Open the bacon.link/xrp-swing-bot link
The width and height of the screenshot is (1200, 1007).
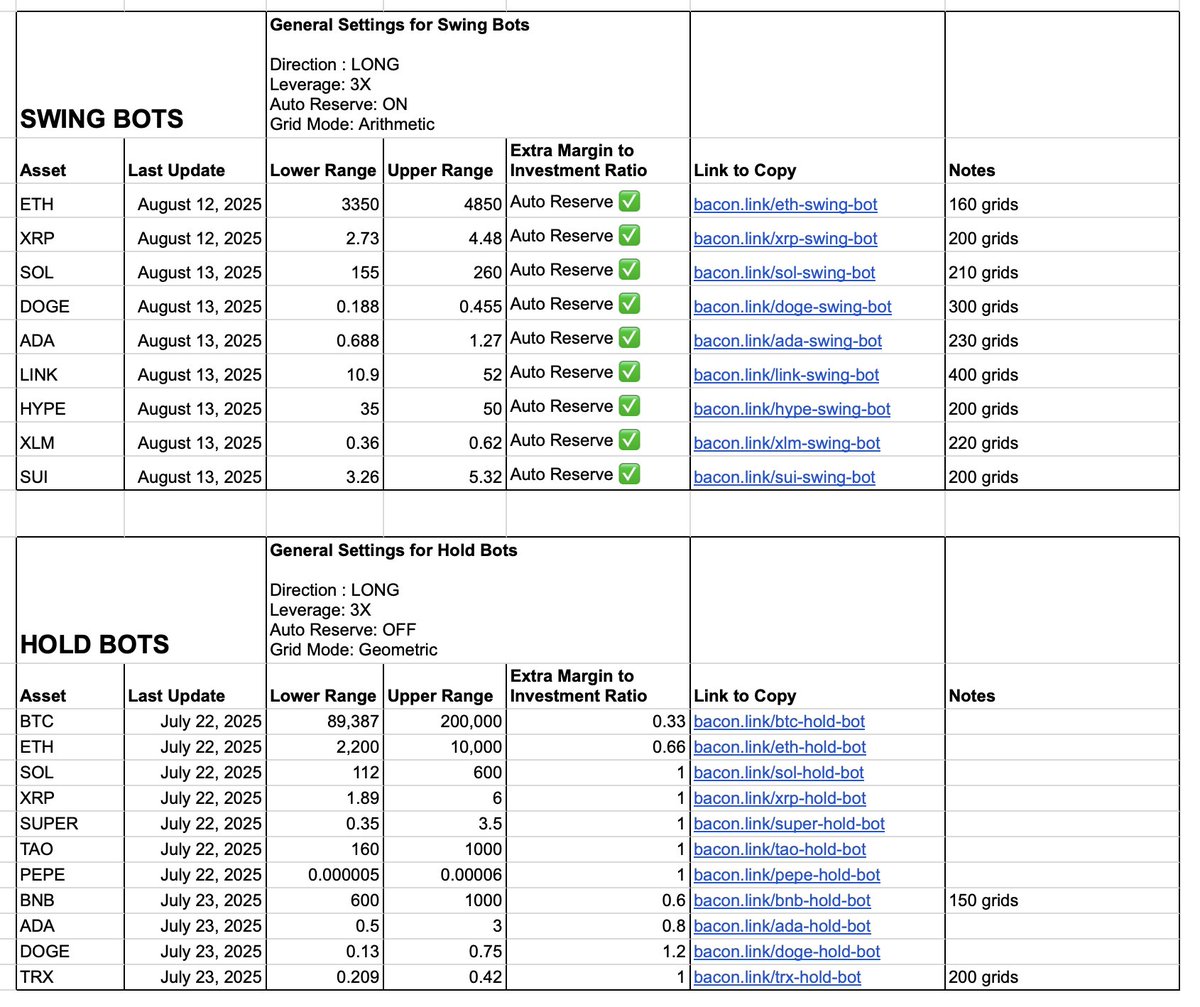point(785,239)
